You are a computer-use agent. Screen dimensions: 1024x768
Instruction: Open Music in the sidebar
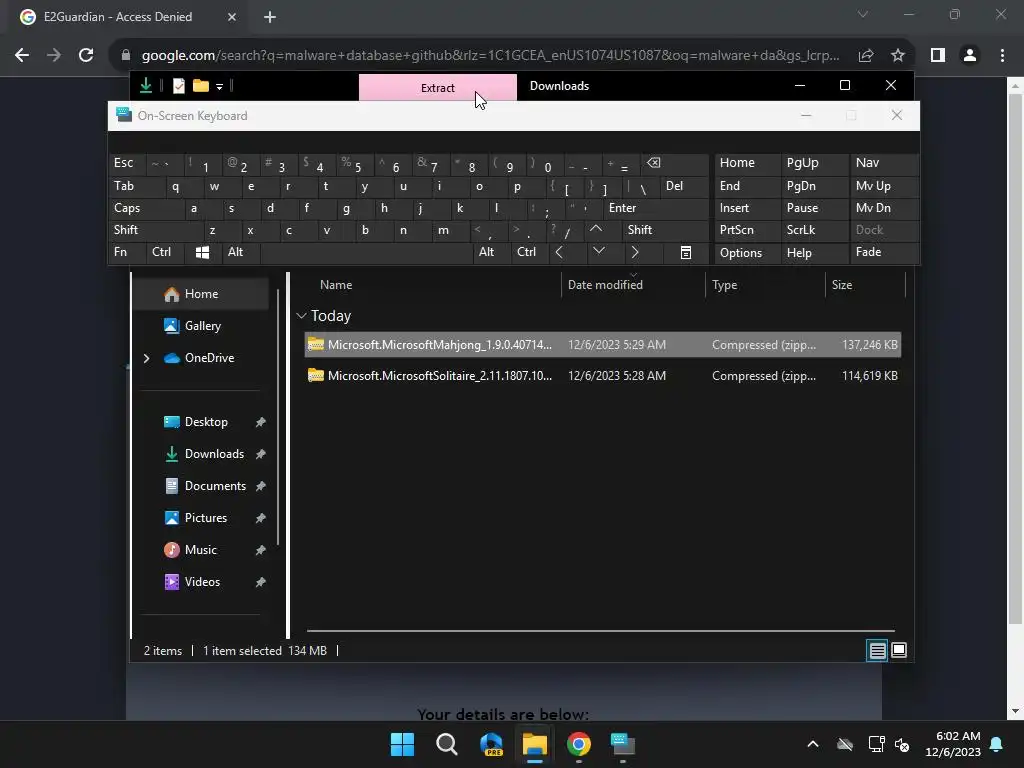tap(200, 550)
